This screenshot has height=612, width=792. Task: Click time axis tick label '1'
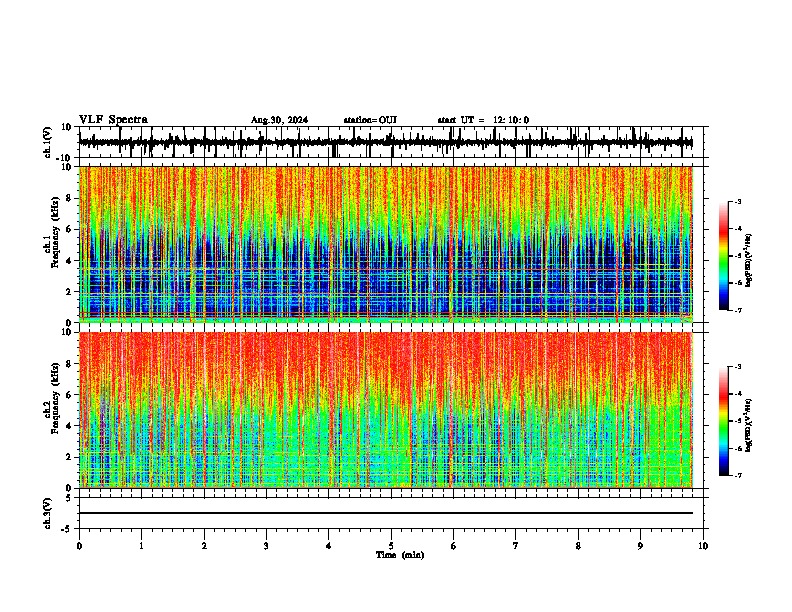point(141,546)
